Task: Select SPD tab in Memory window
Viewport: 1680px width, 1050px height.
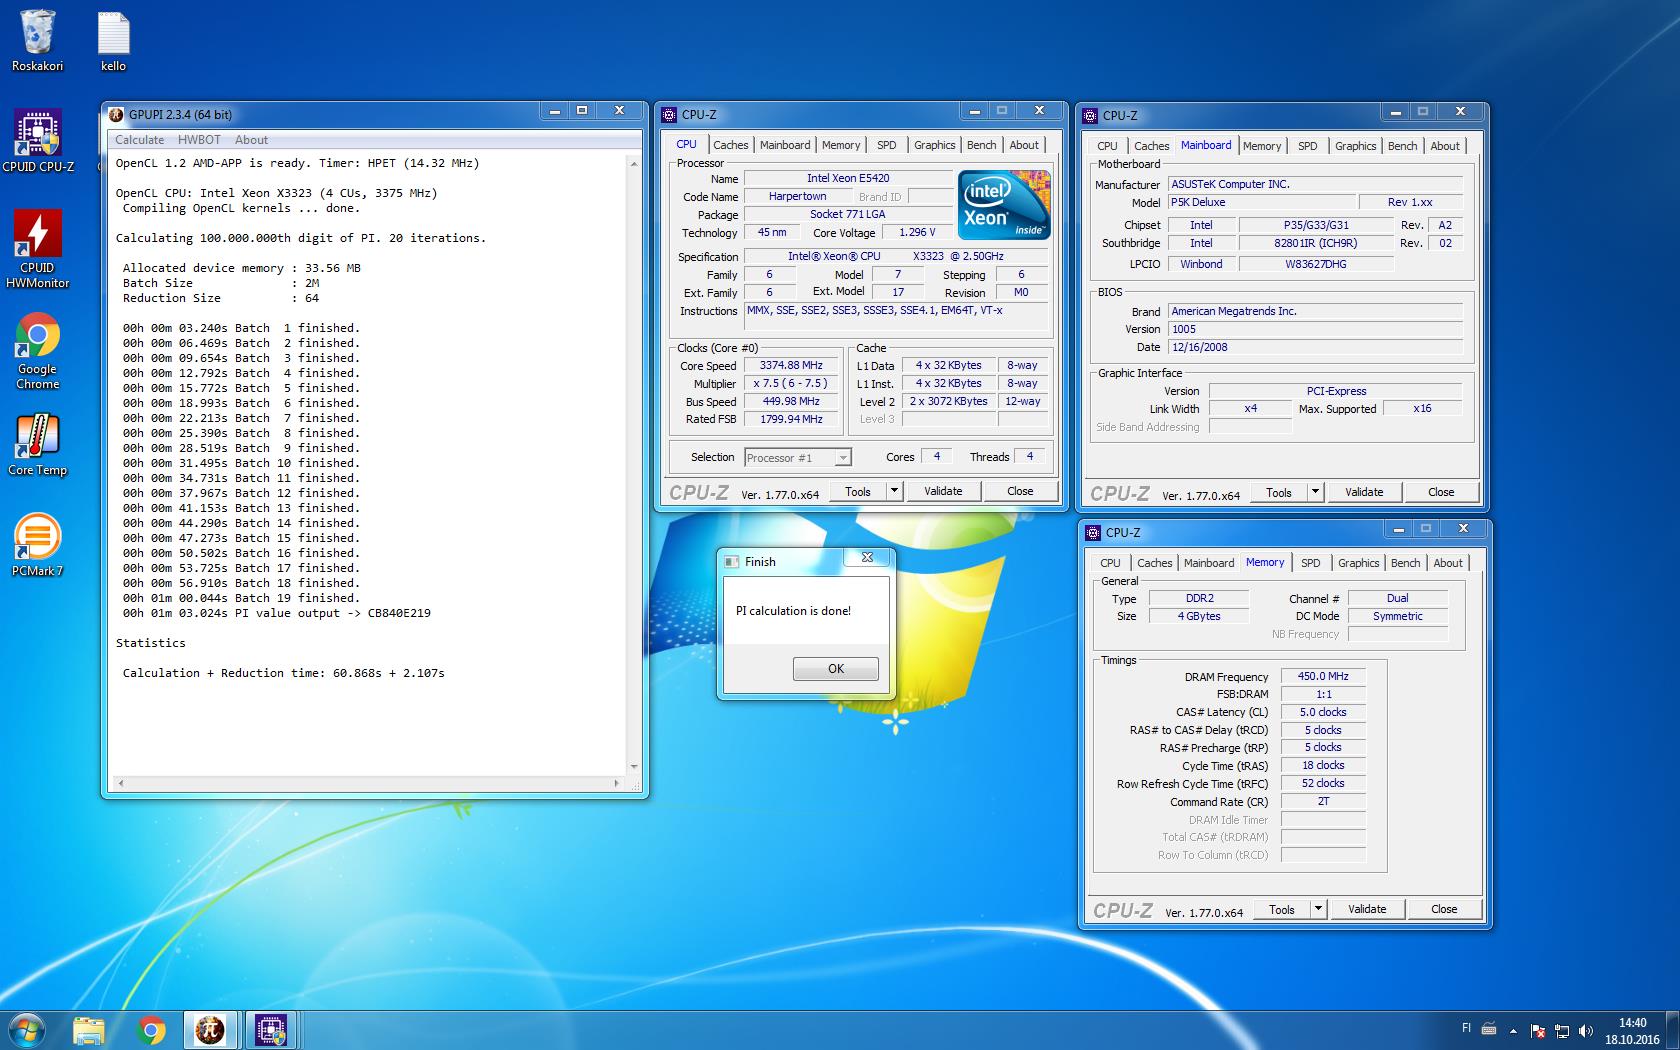Action: coord(1310,563)
